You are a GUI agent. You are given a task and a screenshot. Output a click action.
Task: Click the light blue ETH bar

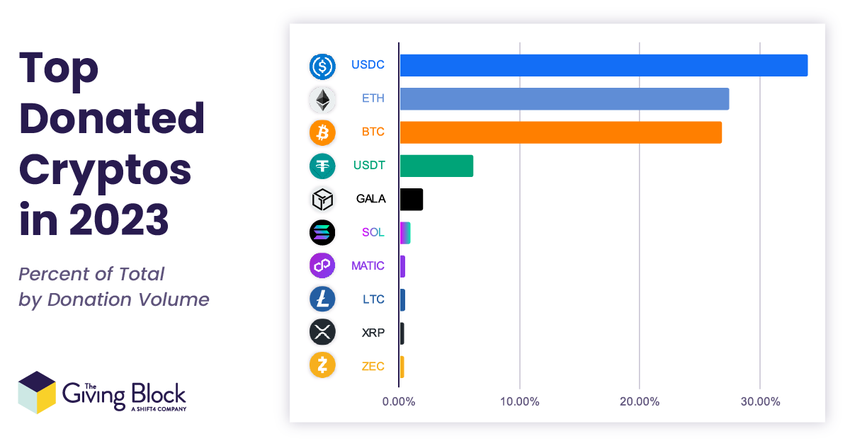point(564,99)
